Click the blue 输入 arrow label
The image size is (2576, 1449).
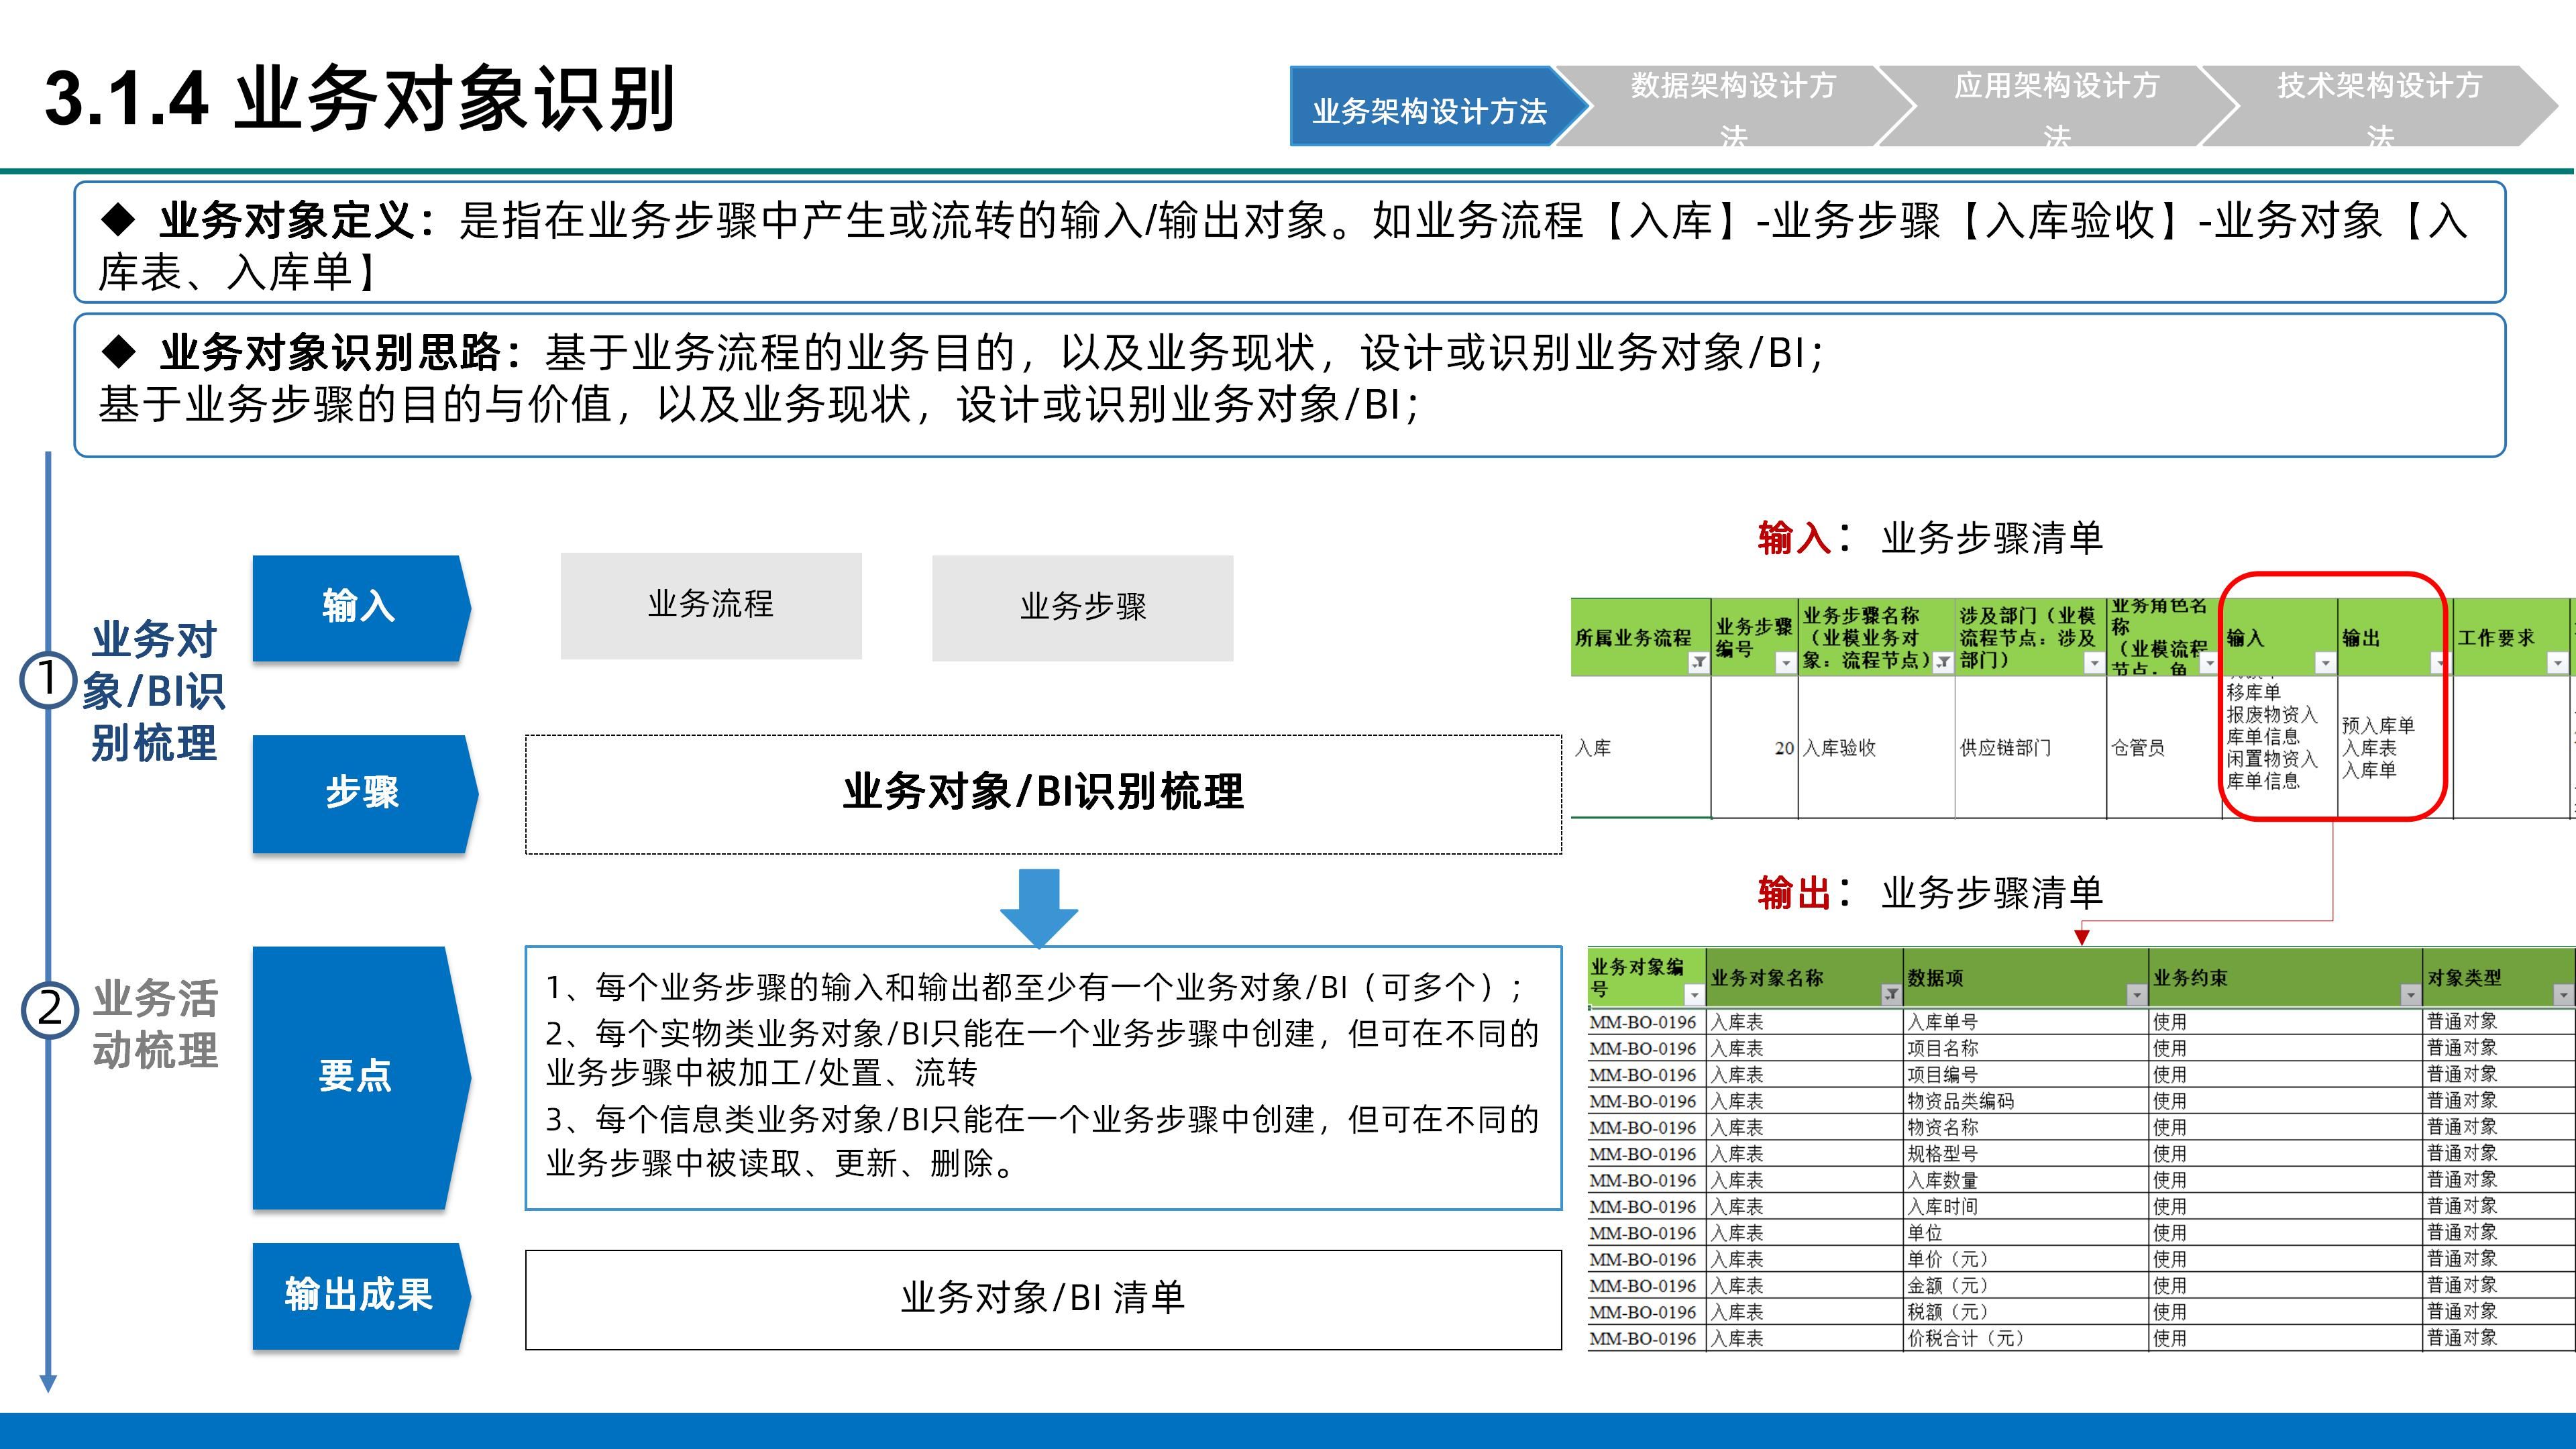click(360, 608)
